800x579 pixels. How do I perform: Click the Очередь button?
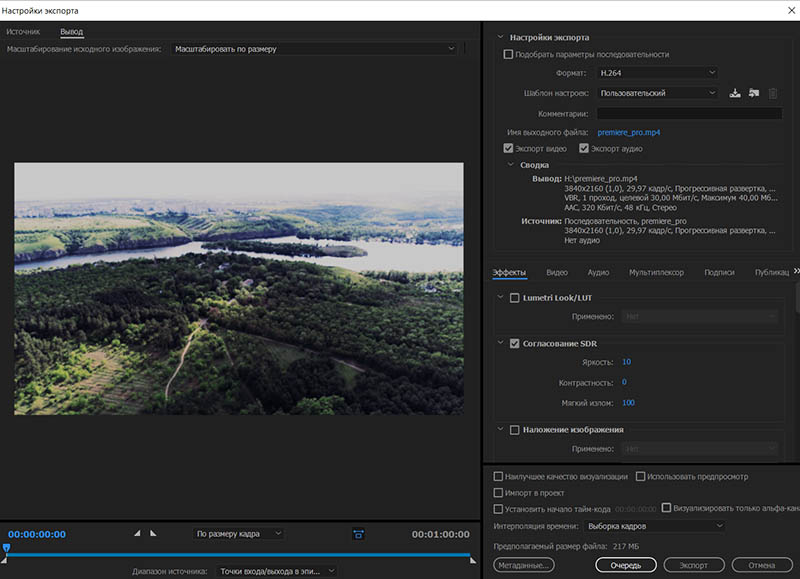[x=626, y=565]
